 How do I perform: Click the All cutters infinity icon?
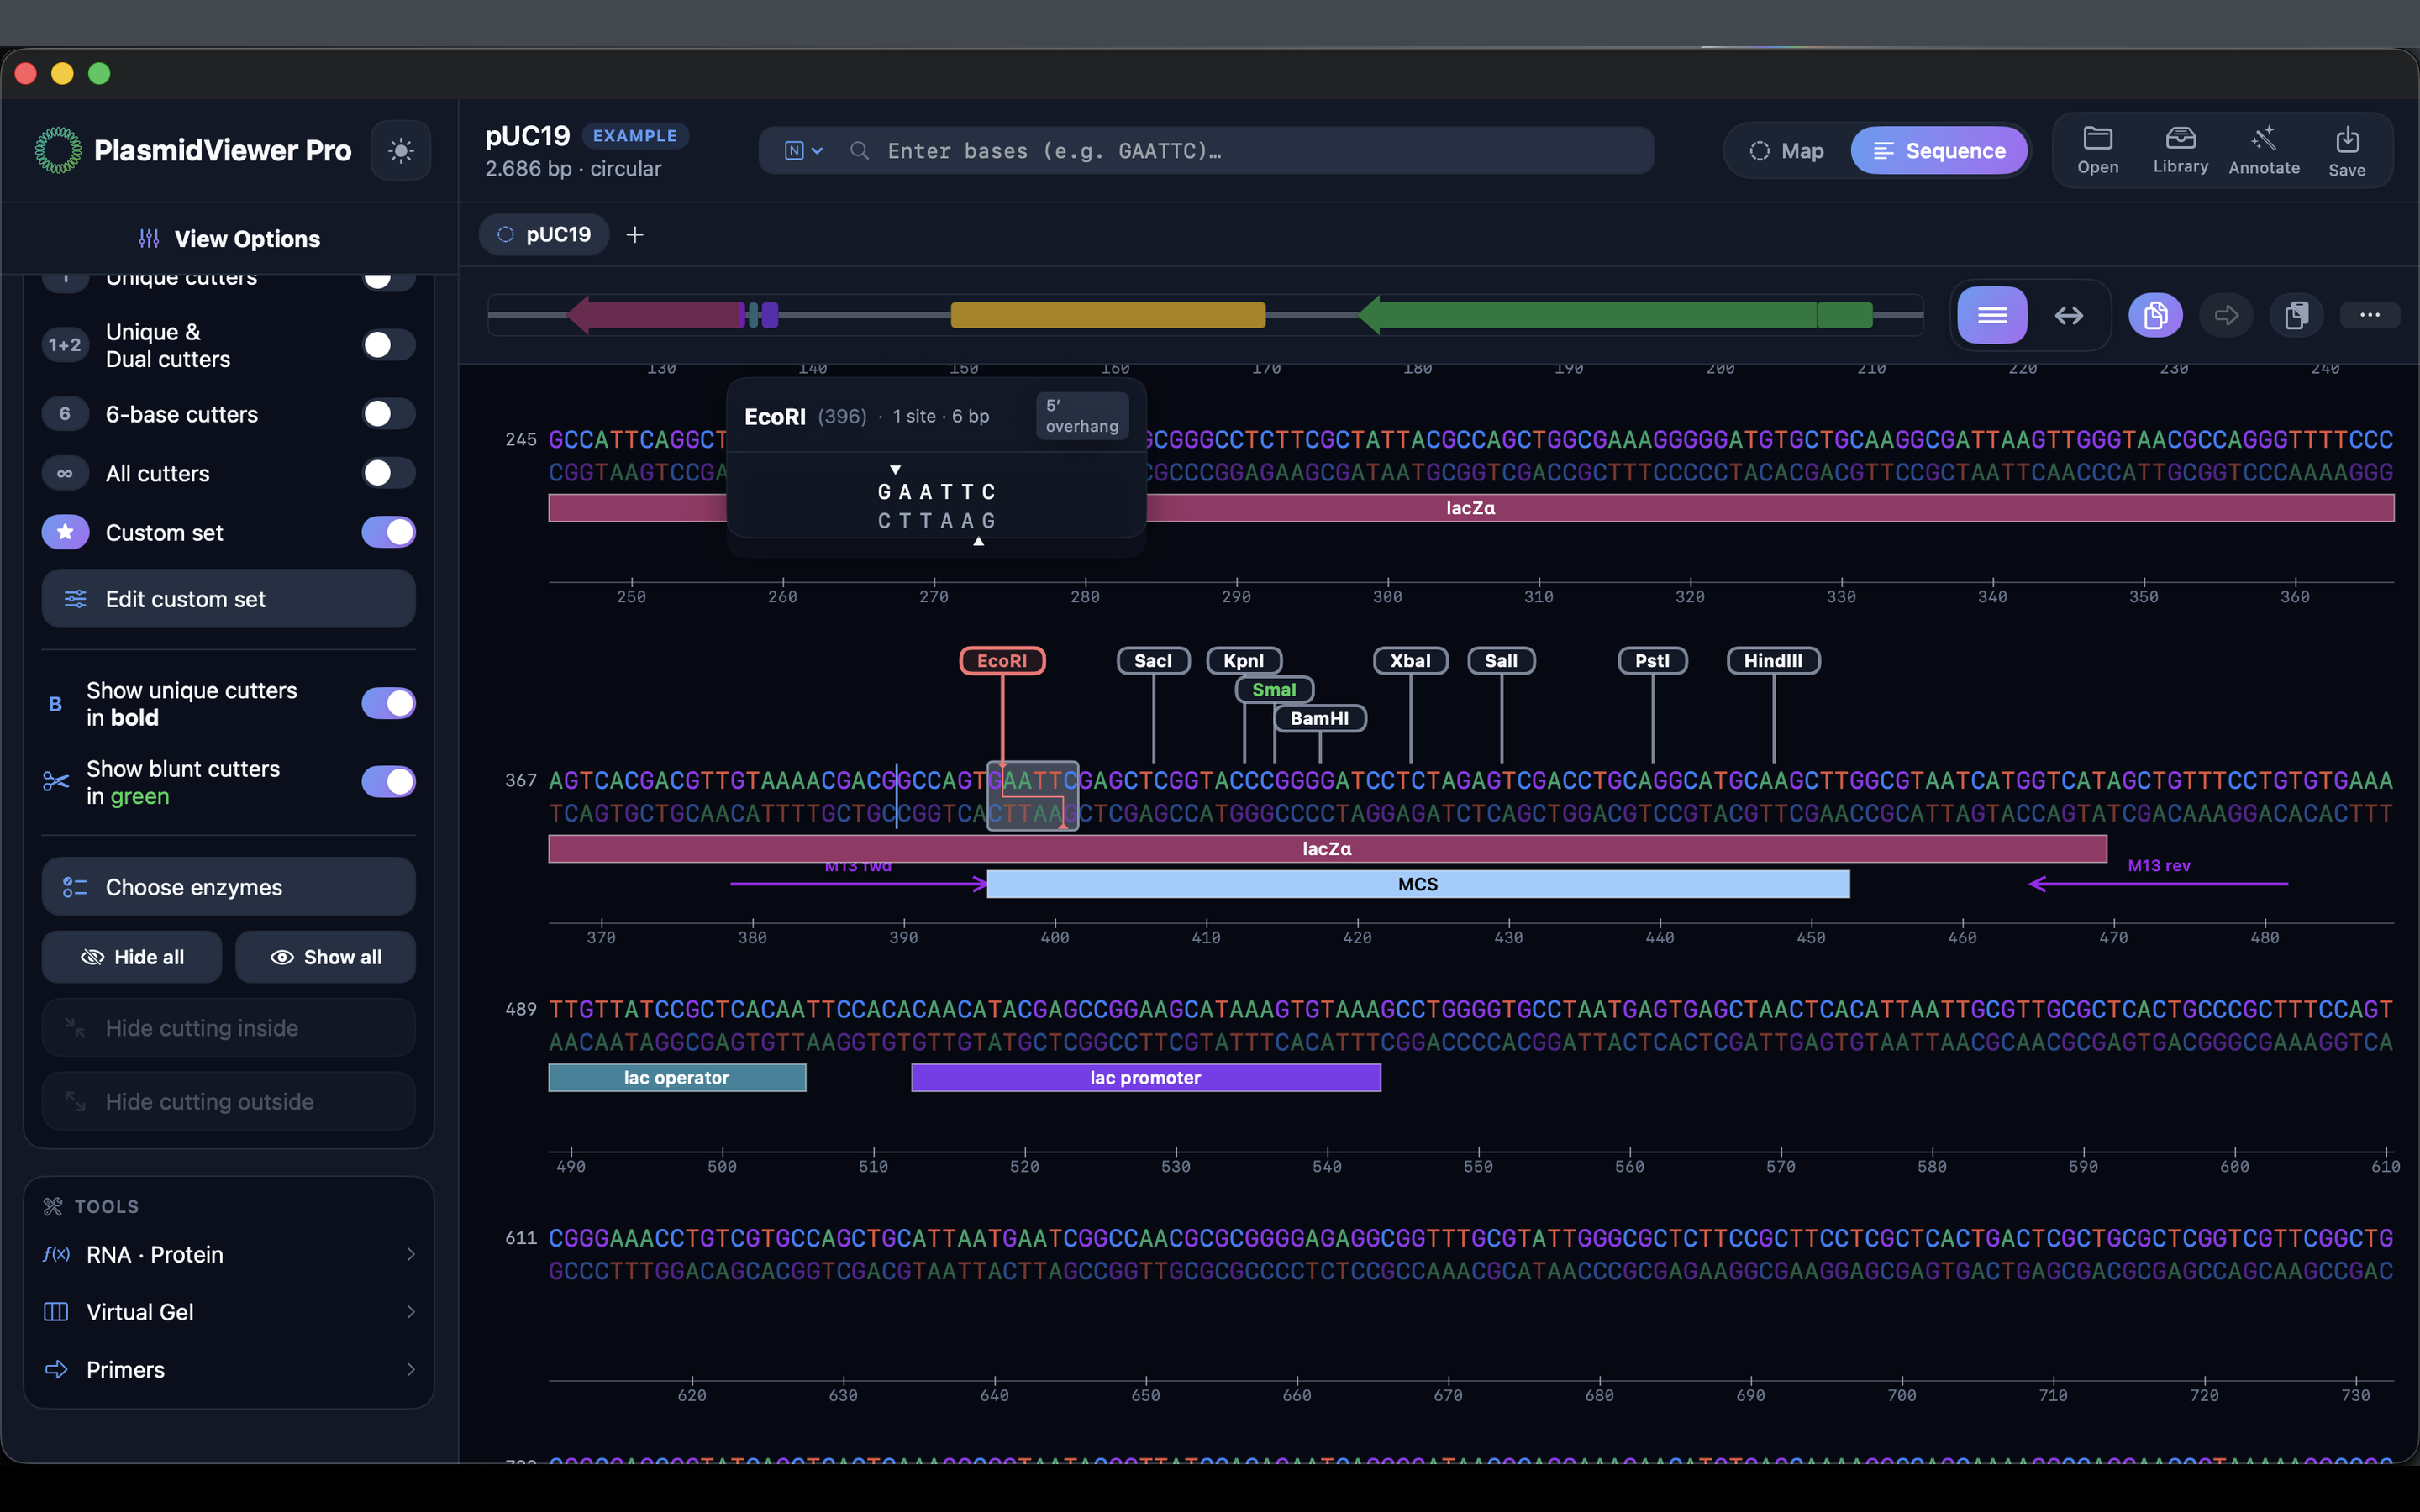65,473
